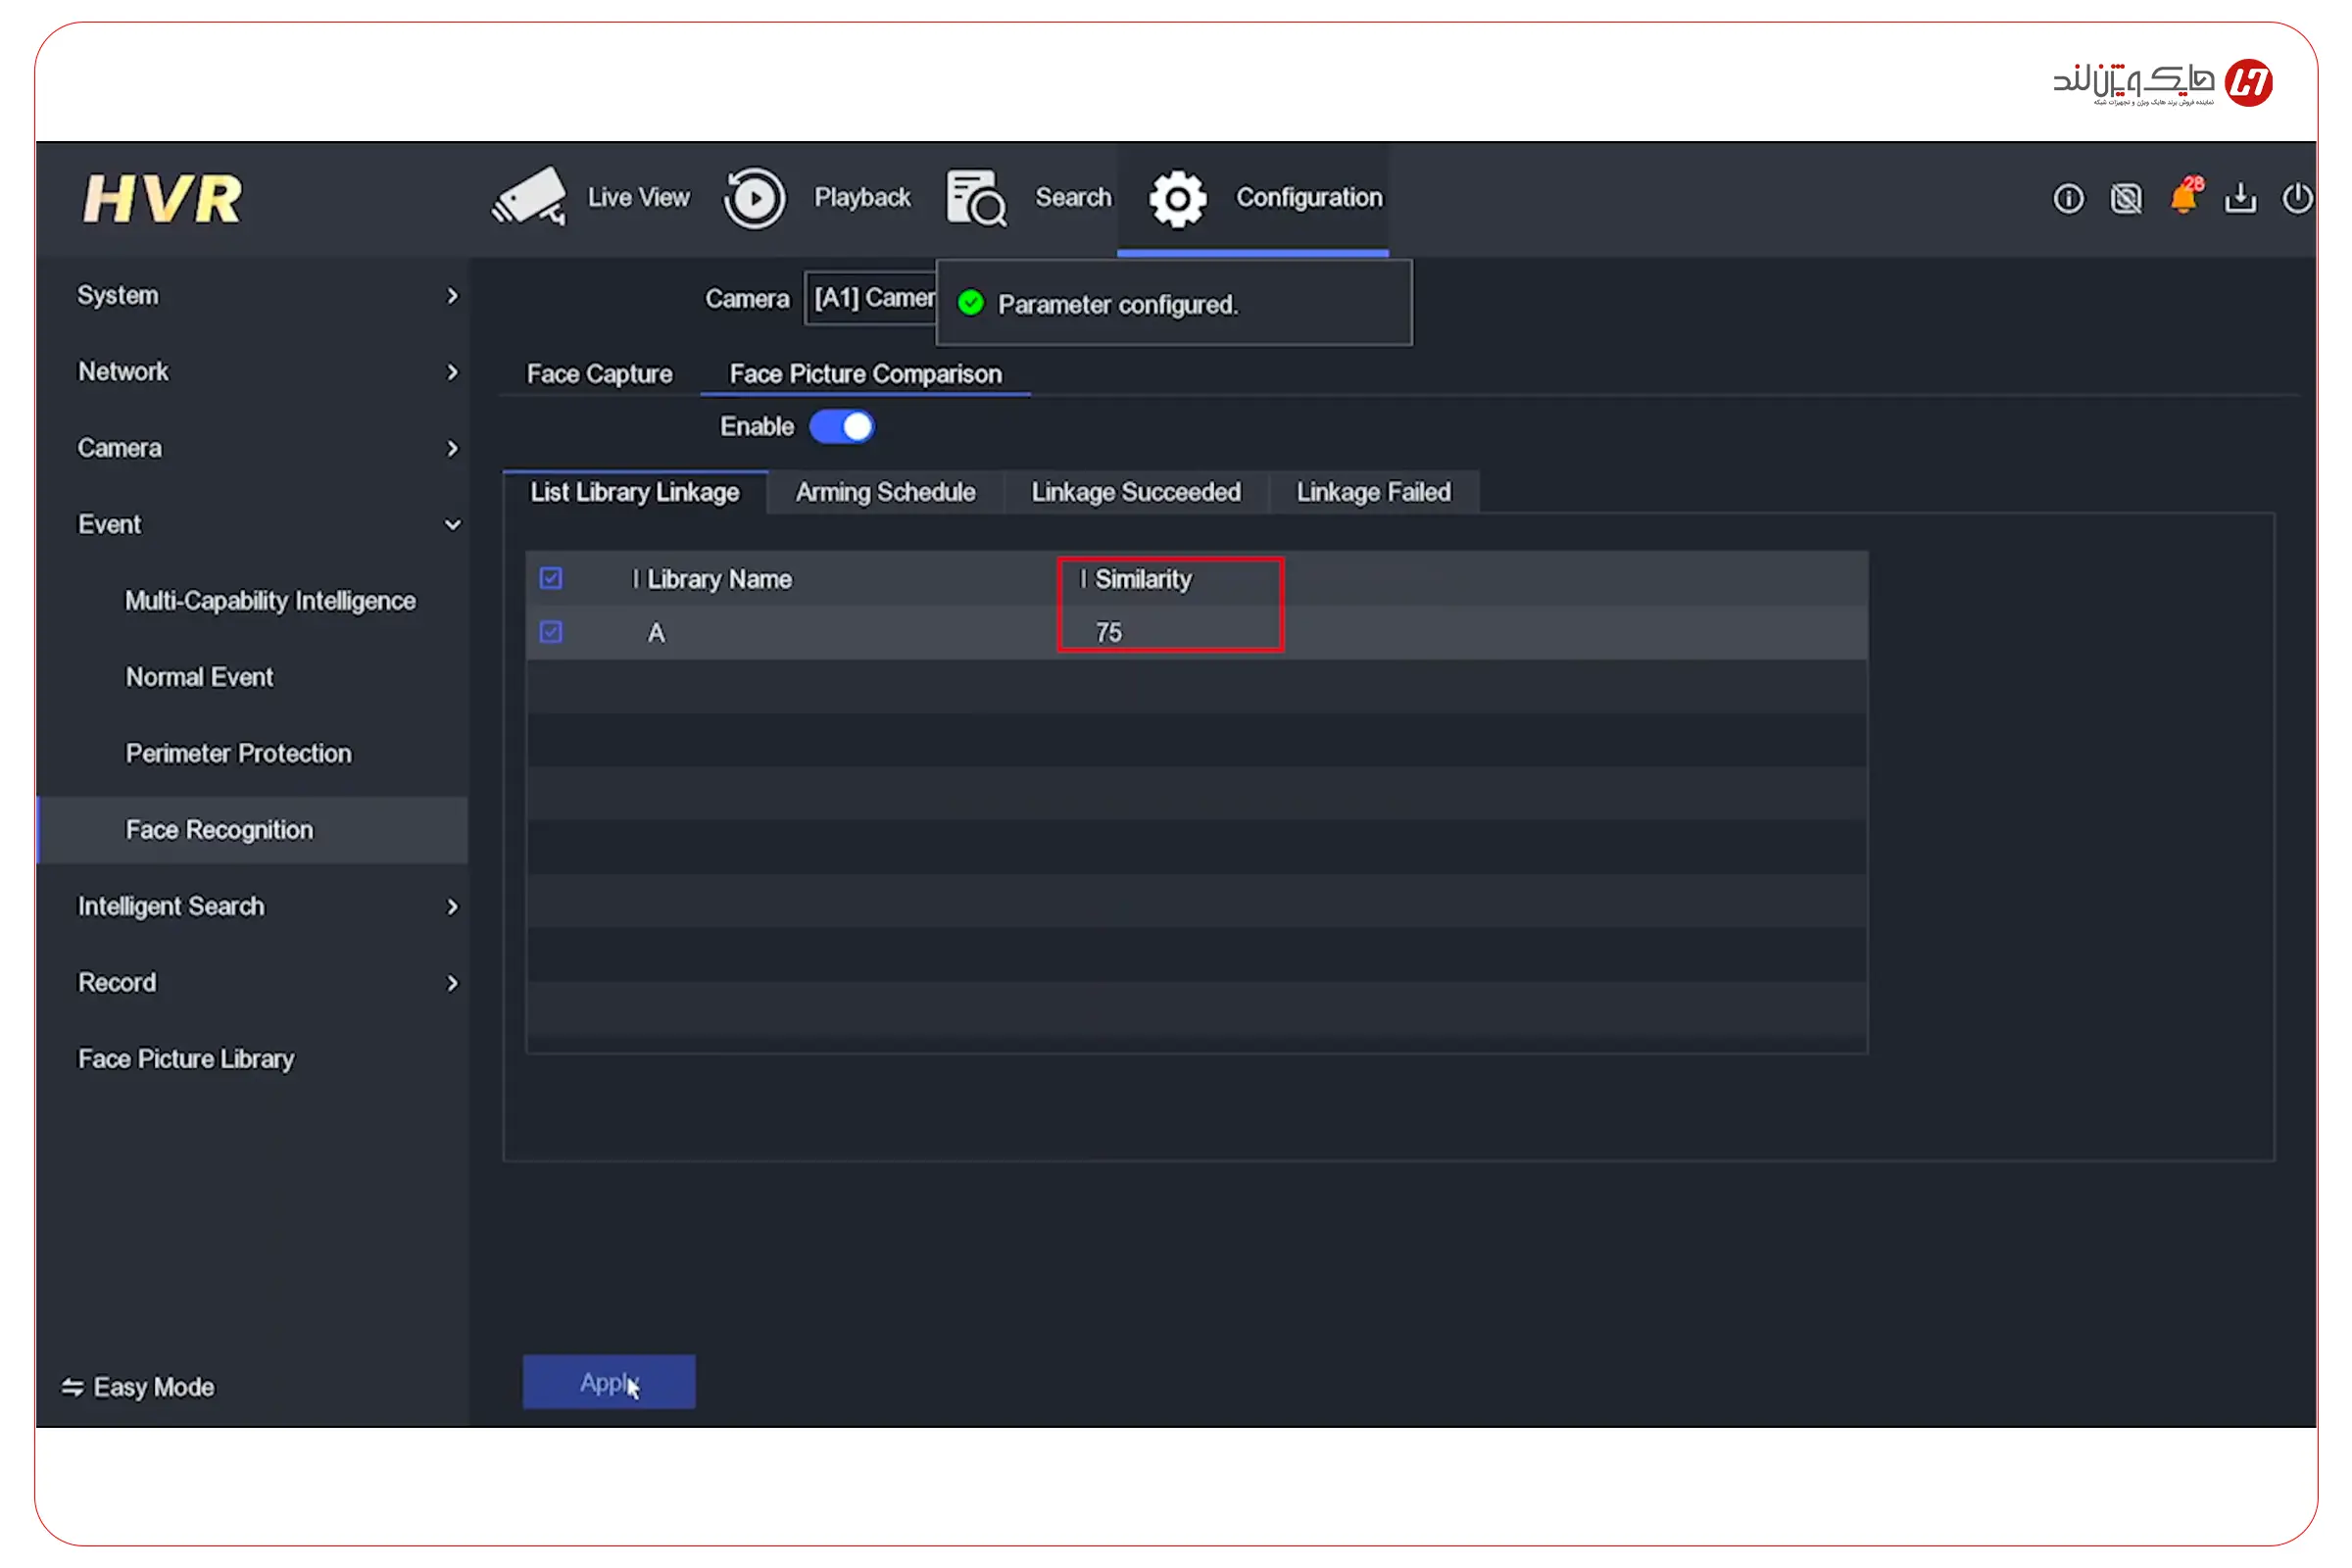Open the Search file magnifier icon
Viewport: 2352px width, 1568px height.
coord(976,198)
